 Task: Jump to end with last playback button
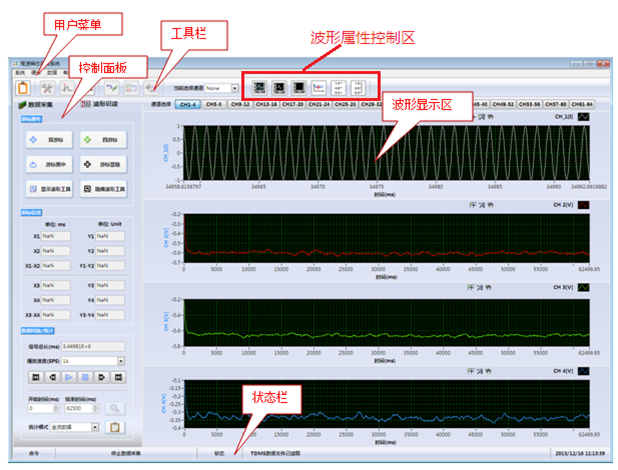click(118, 377)
